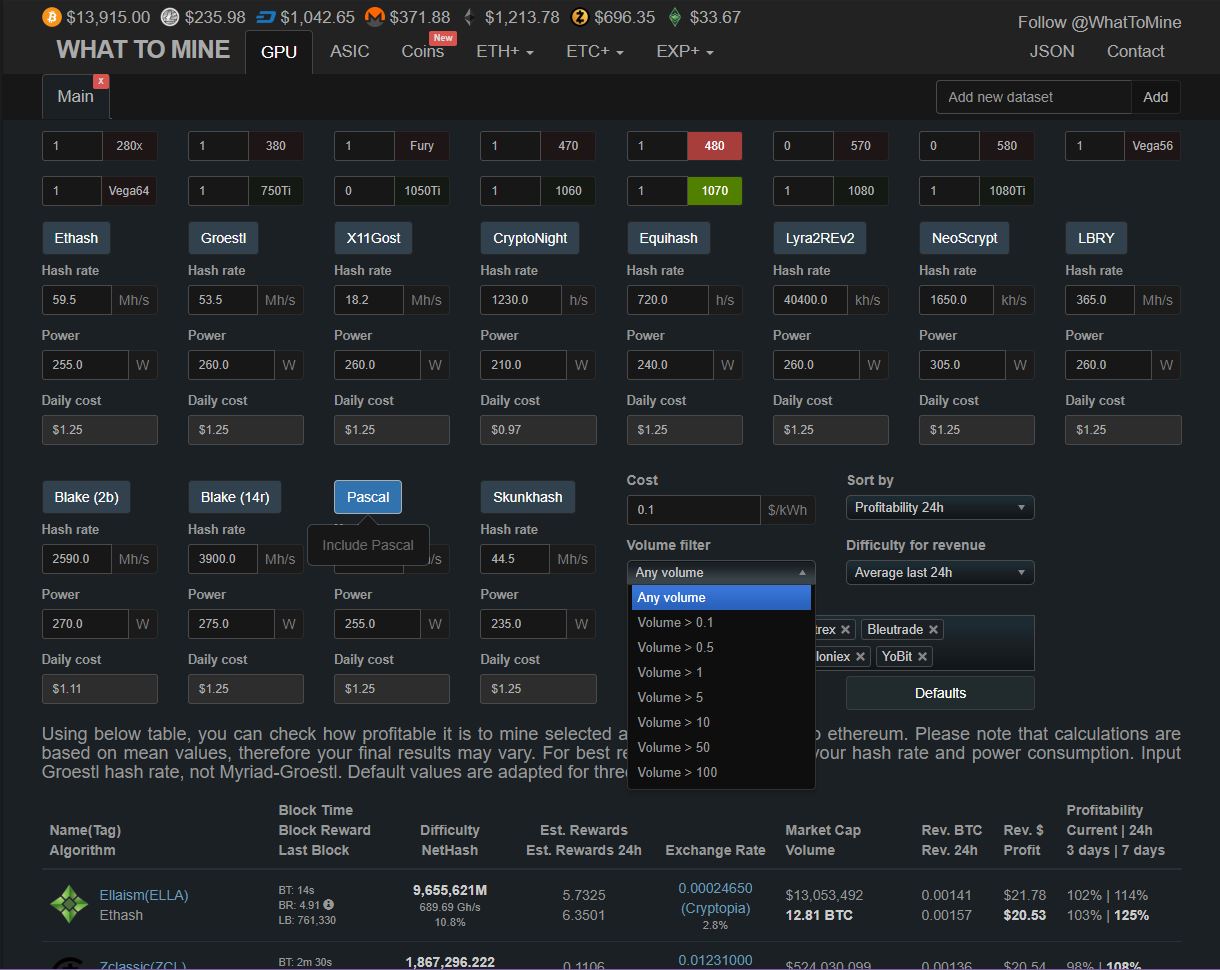Click the Equihash power input field
1220x970 pixels.
pyautogui.click(x=670, y=364)
